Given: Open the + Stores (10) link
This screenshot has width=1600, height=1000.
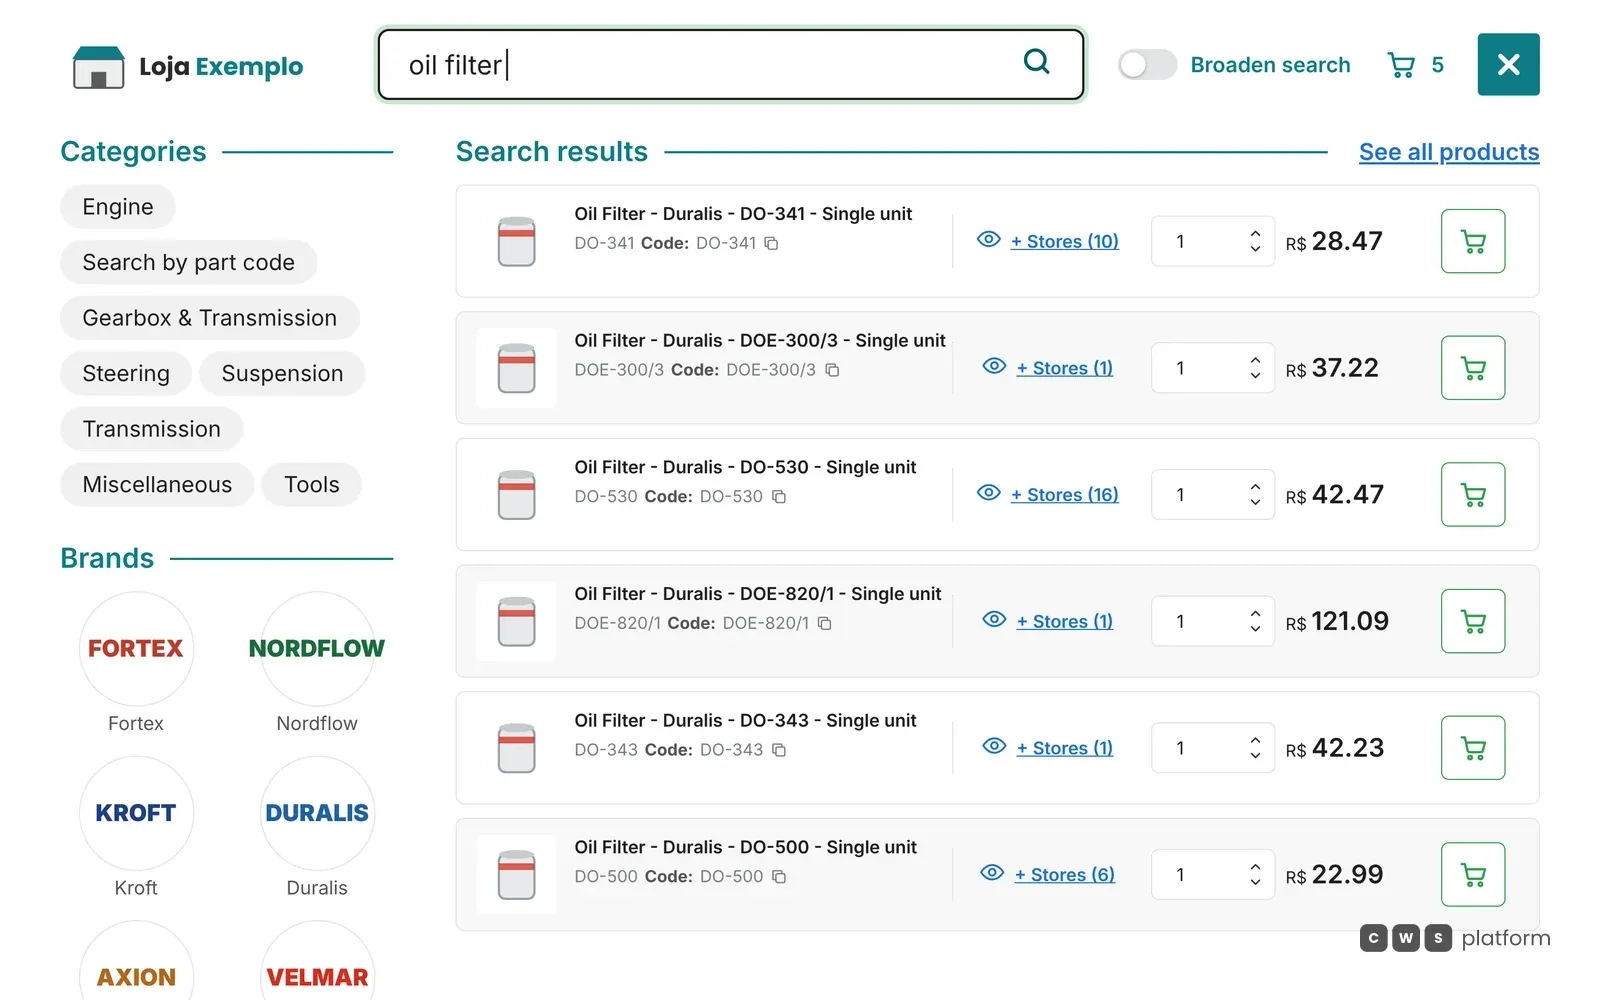Looking at the screenshot, I should pyautogui.click(x=1065, y=241).
